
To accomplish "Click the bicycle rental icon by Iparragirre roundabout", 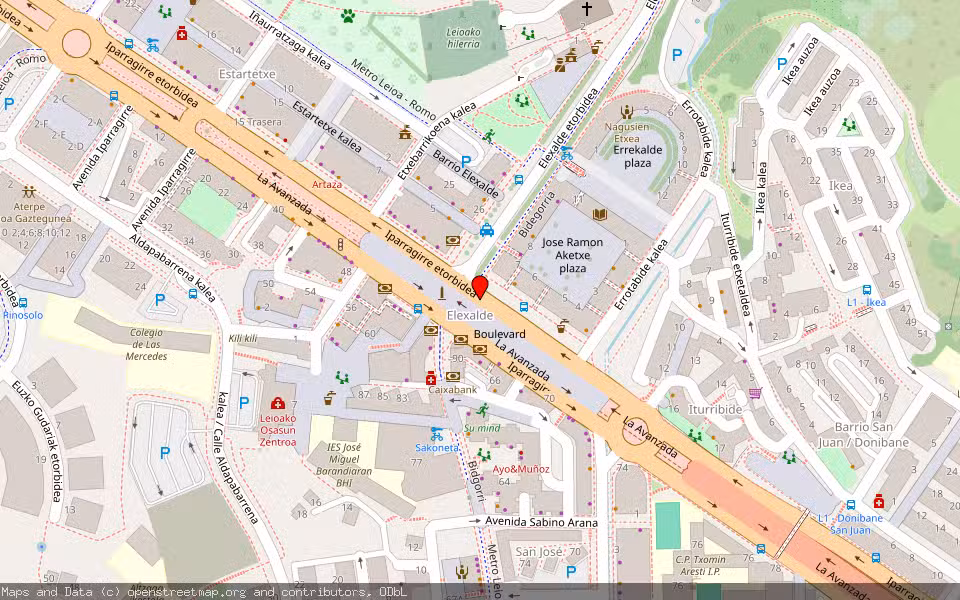I will 153,45.
